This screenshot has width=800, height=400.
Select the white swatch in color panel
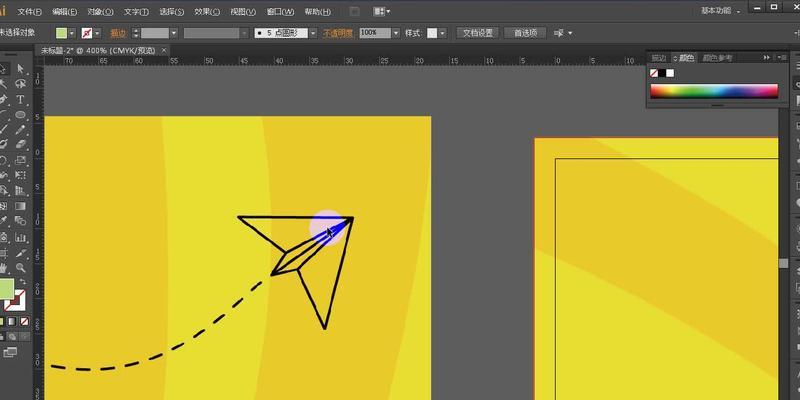[670, 73]
